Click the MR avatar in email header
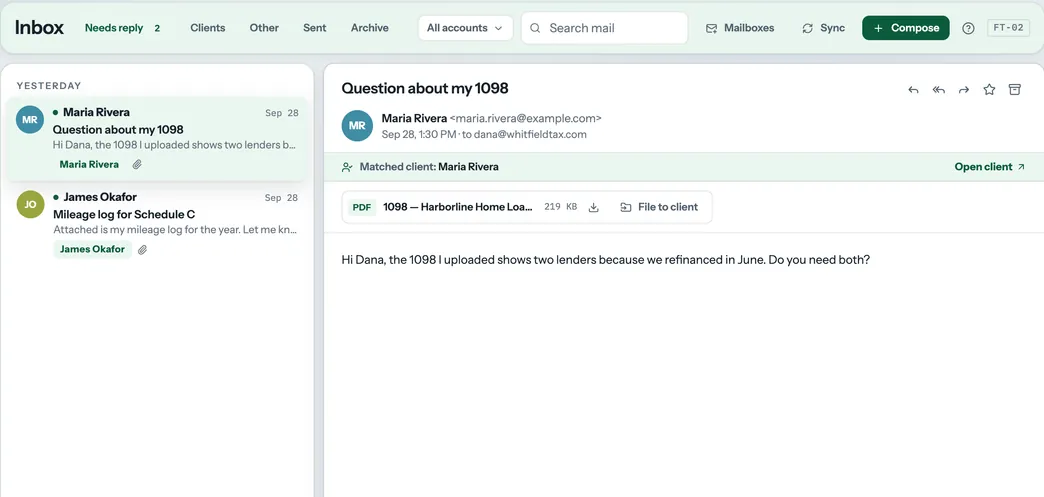The width and height of the screenshot is (1044, 497). point(357,125)
